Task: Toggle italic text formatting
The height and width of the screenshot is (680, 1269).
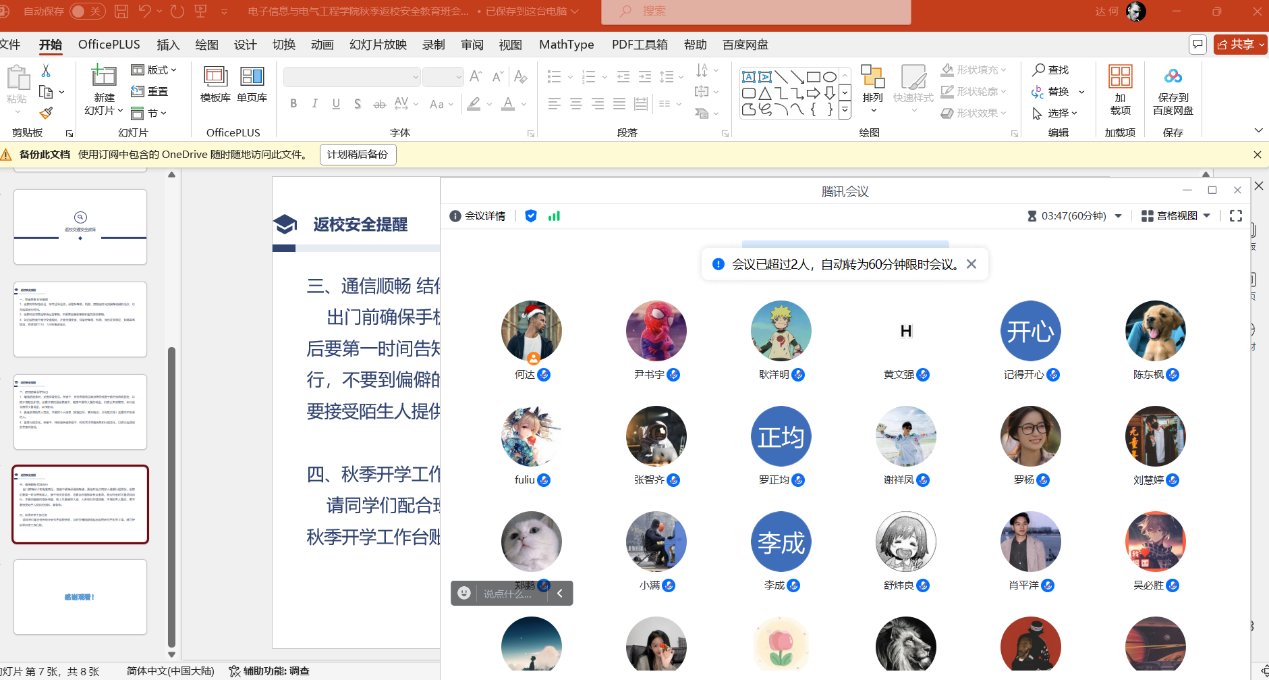Action: point(314,104)
